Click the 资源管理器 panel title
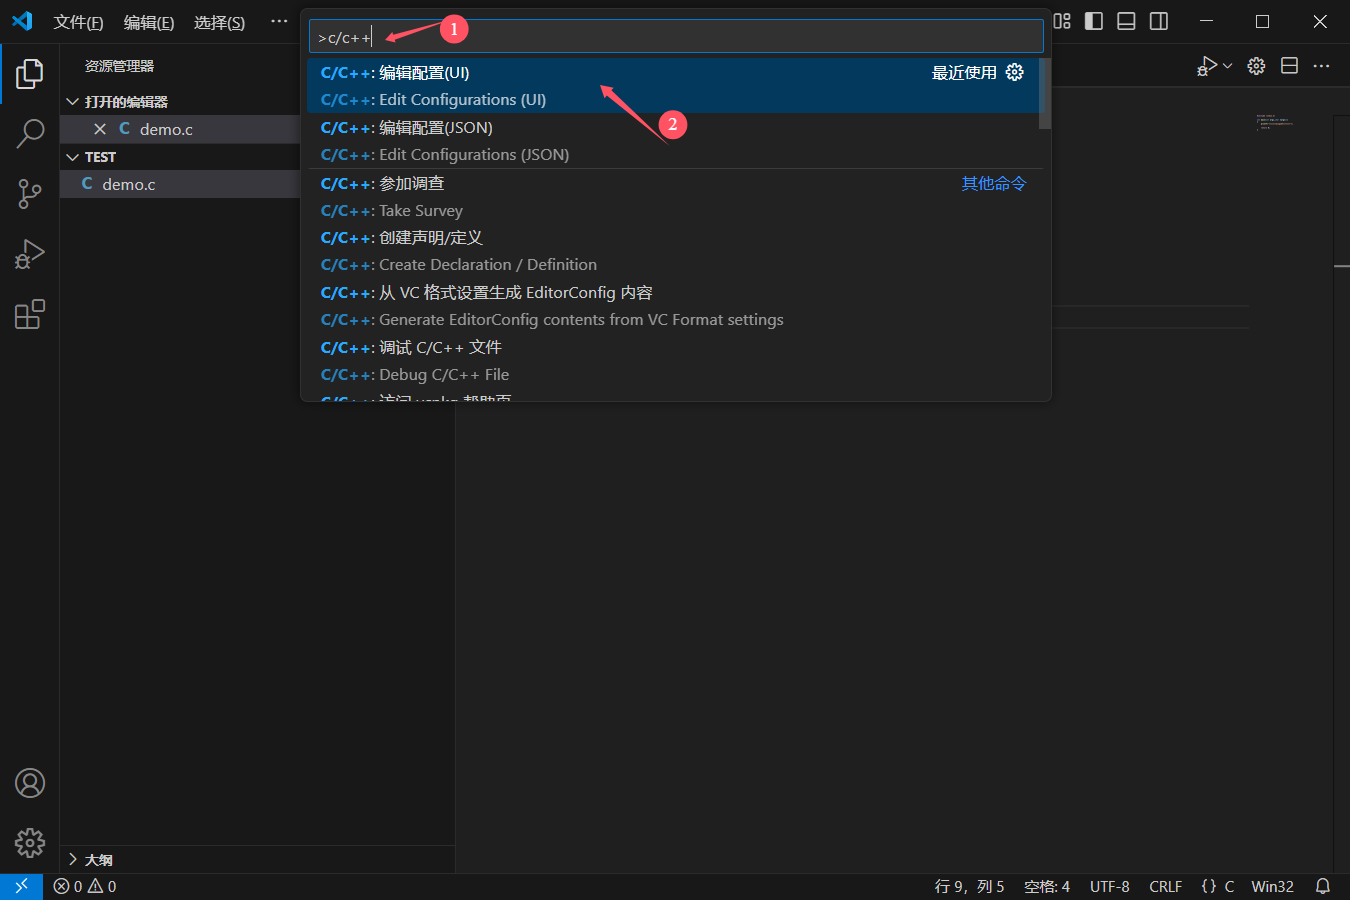 click(x=119, y=66)
